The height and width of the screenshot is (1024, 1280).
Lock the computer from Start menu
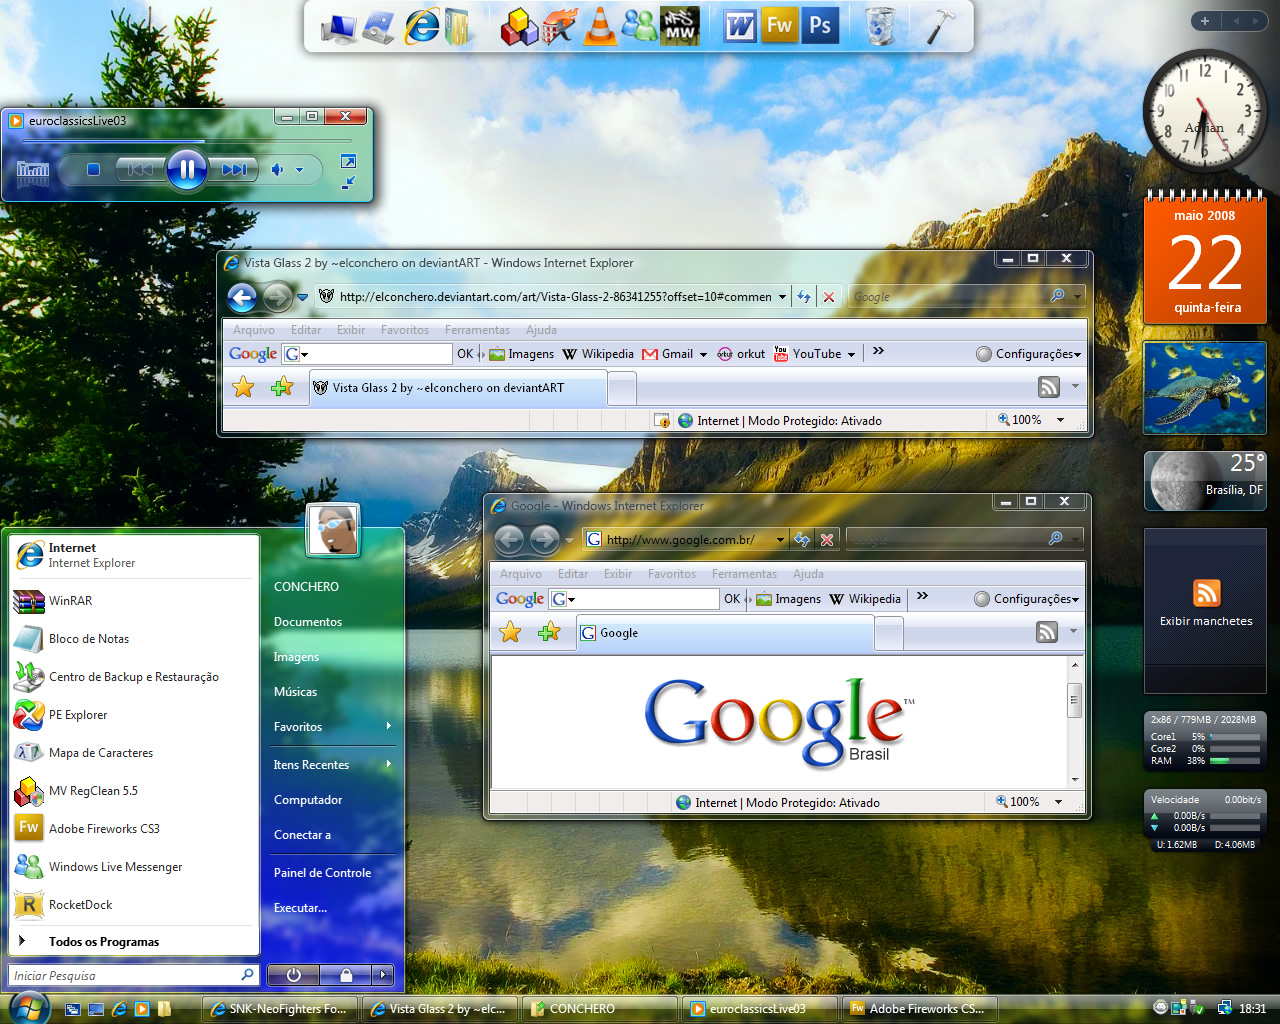pos(345,975)
